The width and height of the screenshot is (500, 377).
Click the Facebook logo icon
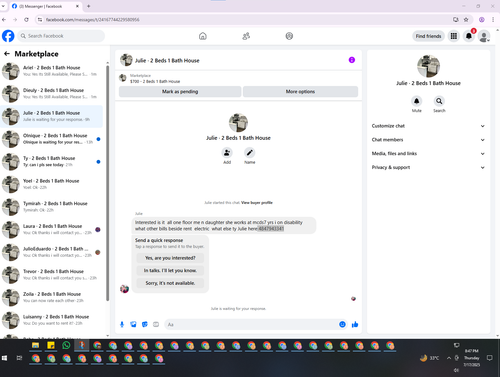(x=8, y=36)
